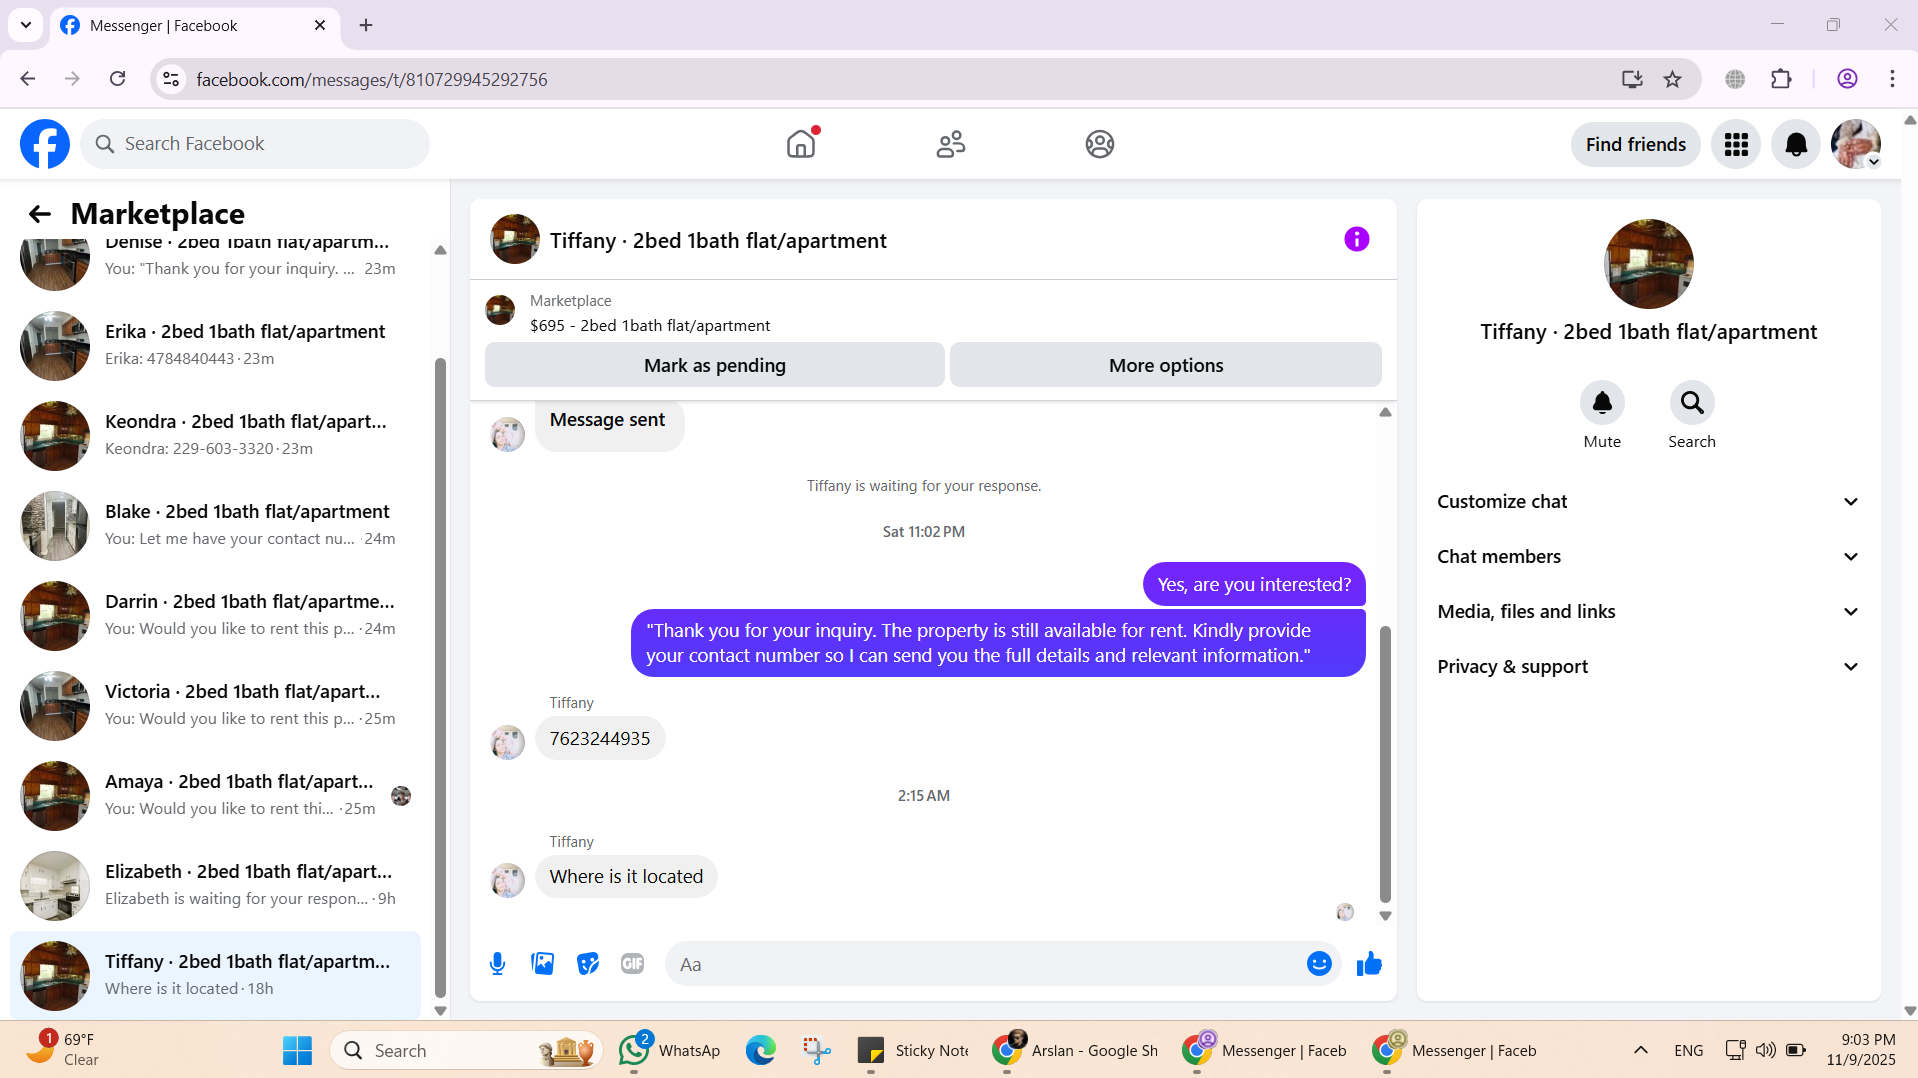Click the browser address bar URL
The height and width of the screenshot is (1078, 1918).
[371, 80]
